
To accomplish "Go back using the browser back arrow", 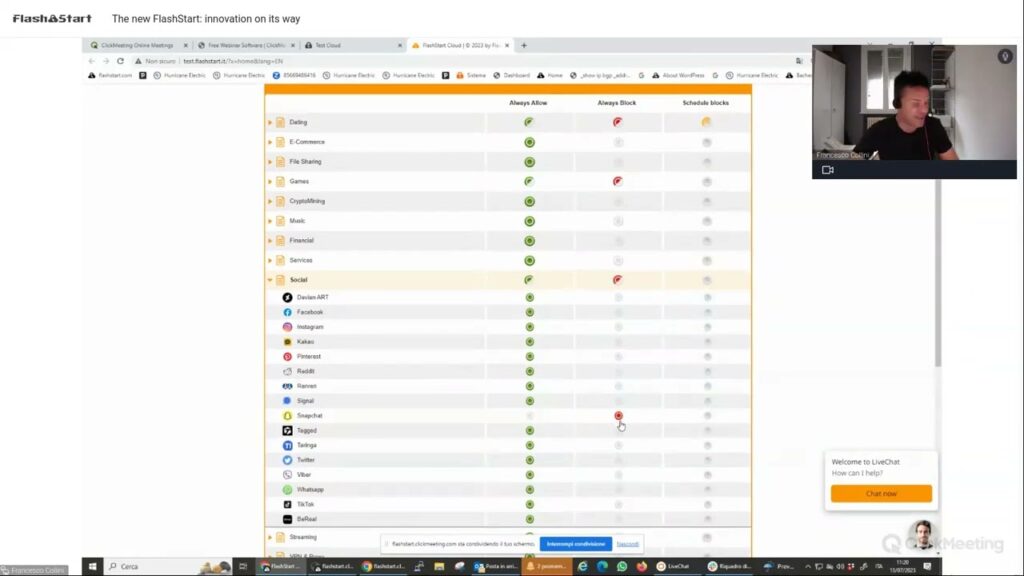I will pos(91,61).
